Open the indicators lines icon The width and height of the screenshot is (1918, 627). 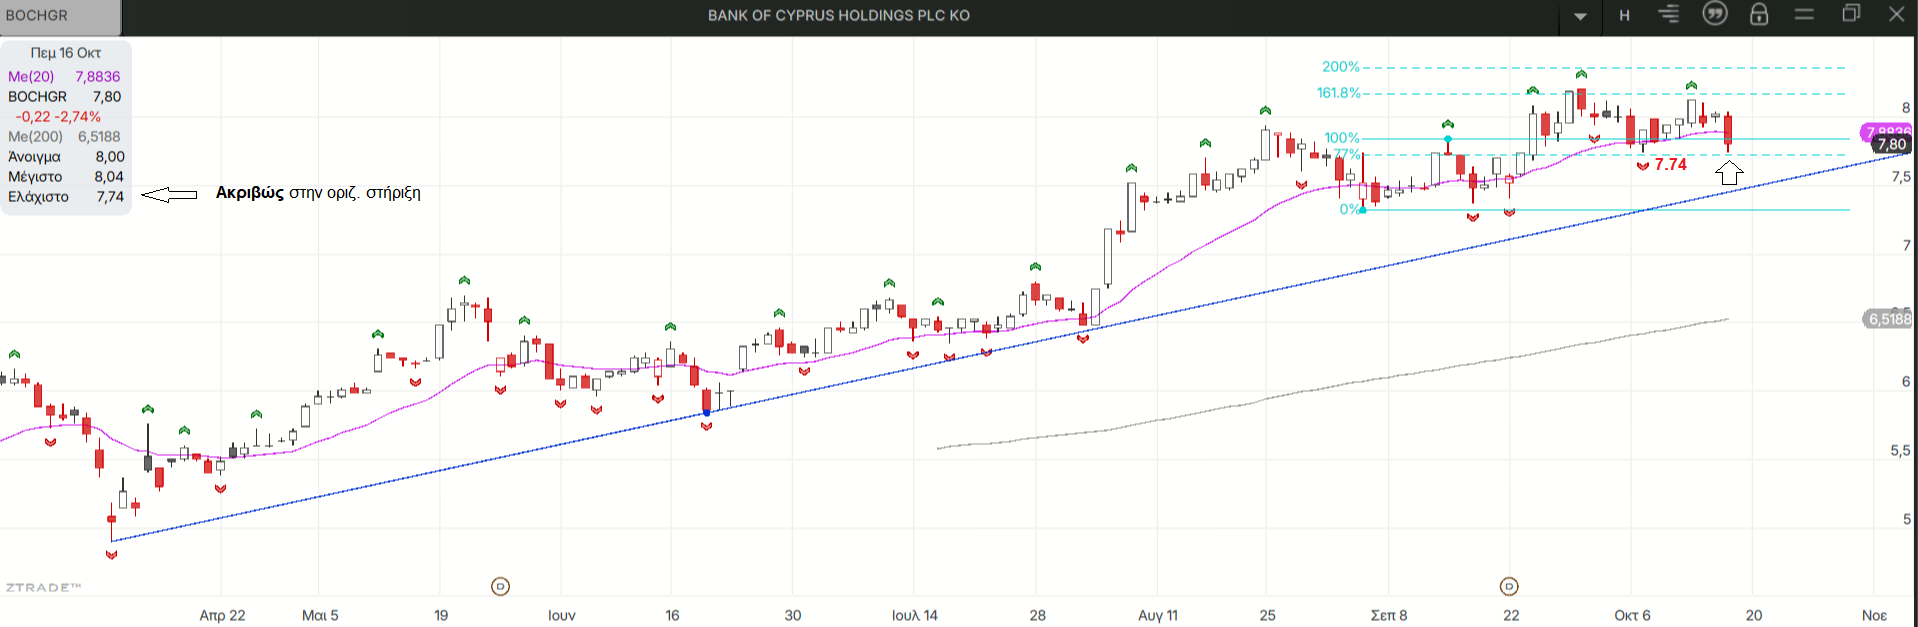click(x=1669, y=14)
